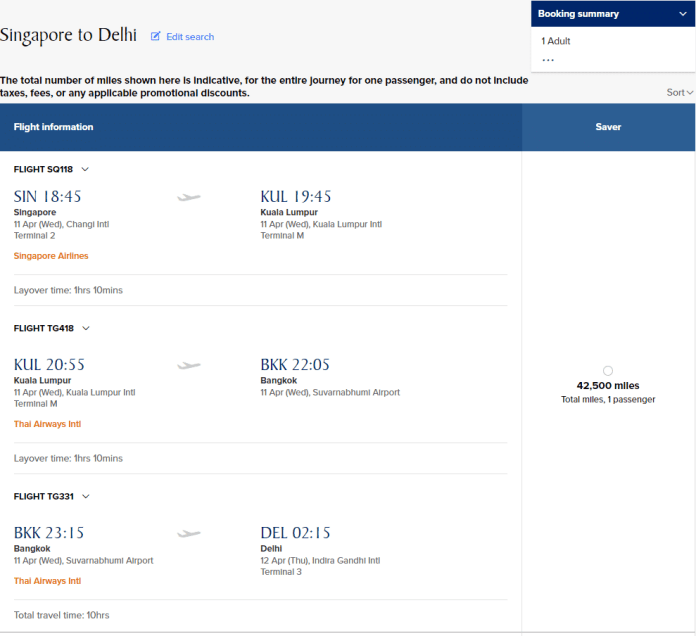Click the plane icon between KUL and BKK

189,365
